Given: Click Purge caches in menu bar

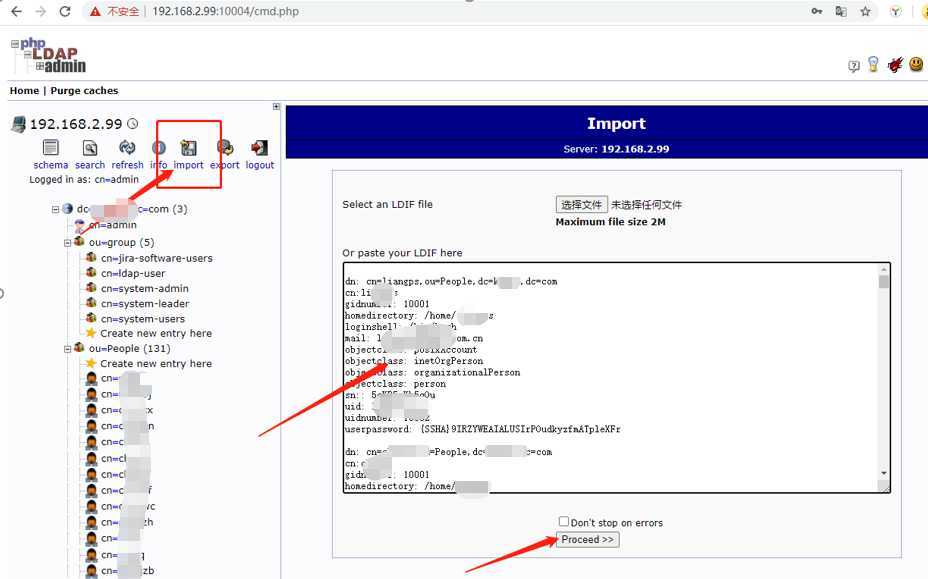Looking at the screenshot, I should click(84, 91).
